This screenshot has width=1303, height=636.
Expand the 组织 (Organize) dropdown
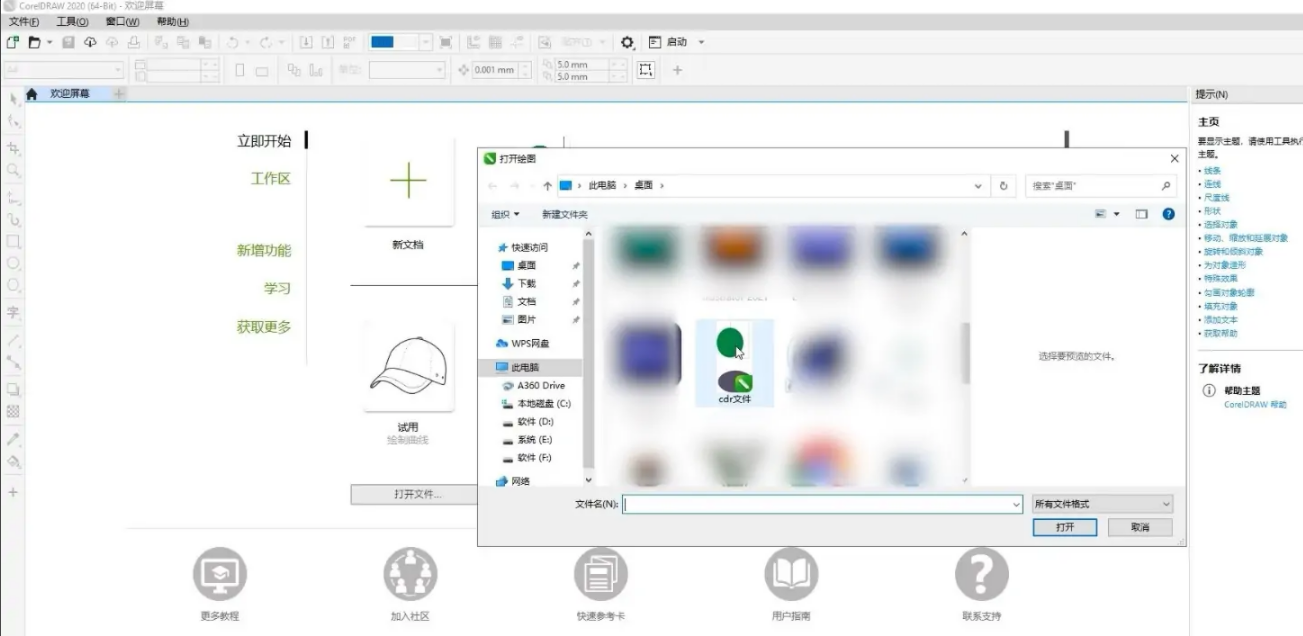tap(505, 214)
